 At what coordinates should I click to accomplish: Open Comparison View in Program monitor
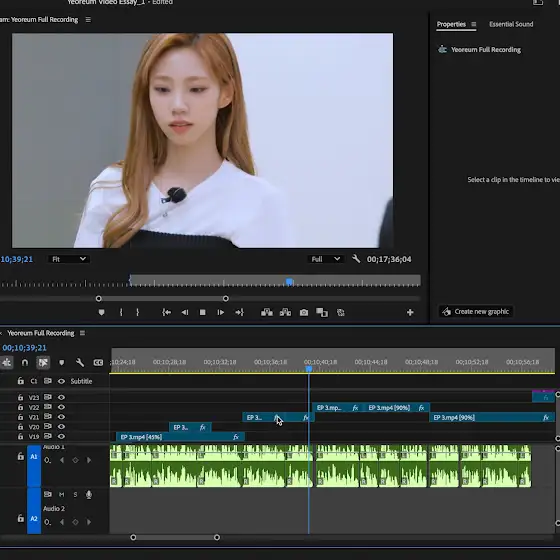coord(322,312)
